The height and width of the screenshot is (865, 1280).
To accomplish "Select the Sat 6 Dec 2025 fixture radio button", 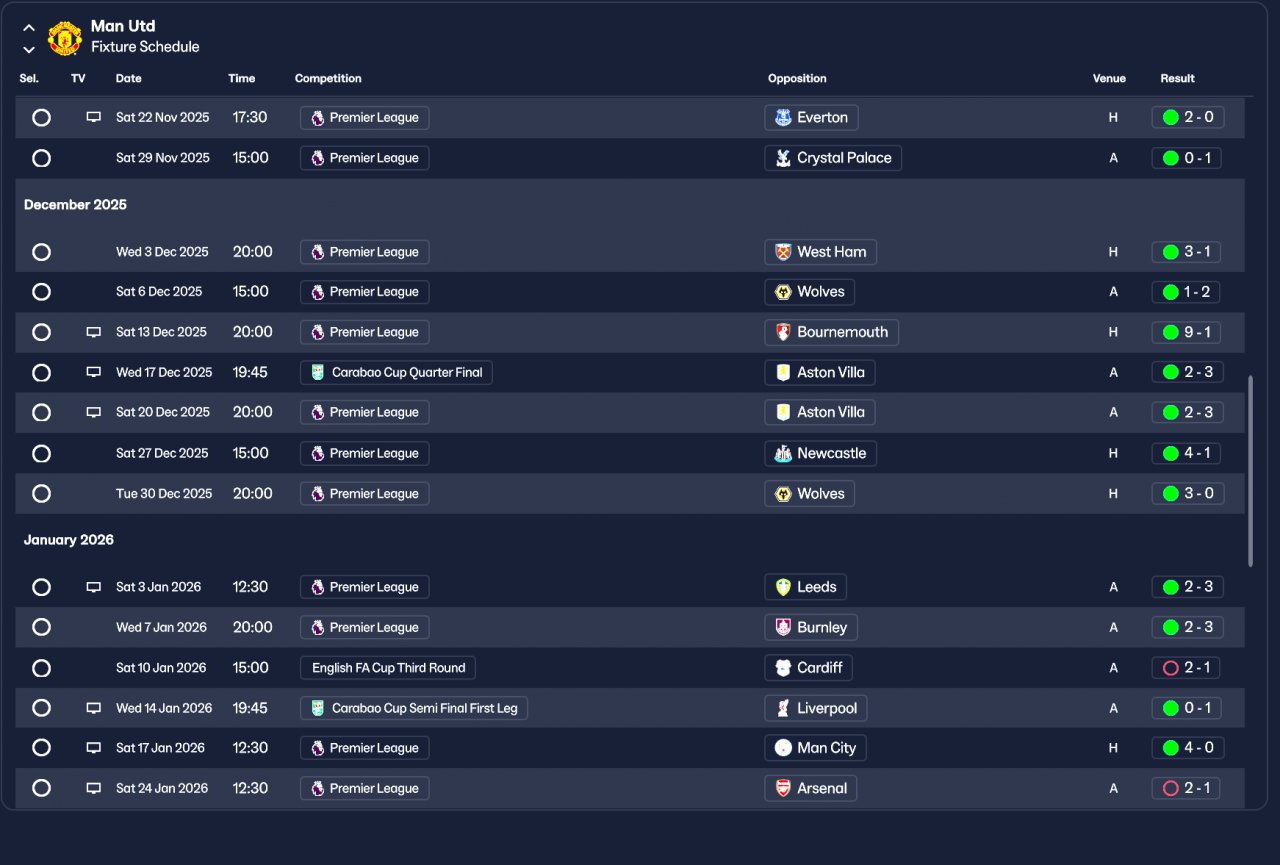I will (x=41, y=292).
